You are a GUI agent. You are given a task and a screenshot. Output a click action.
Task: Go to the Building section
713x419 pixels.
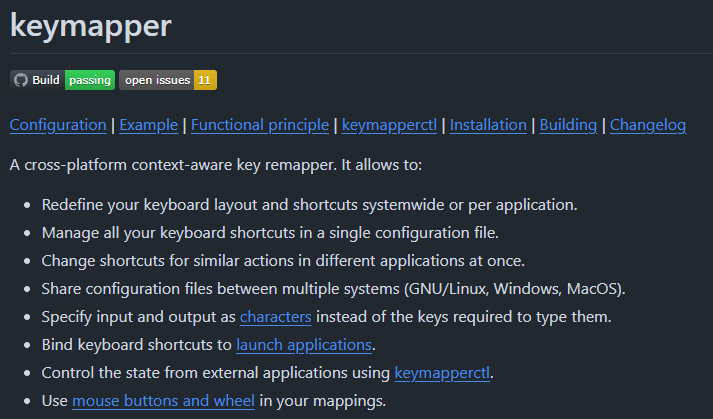568,125
